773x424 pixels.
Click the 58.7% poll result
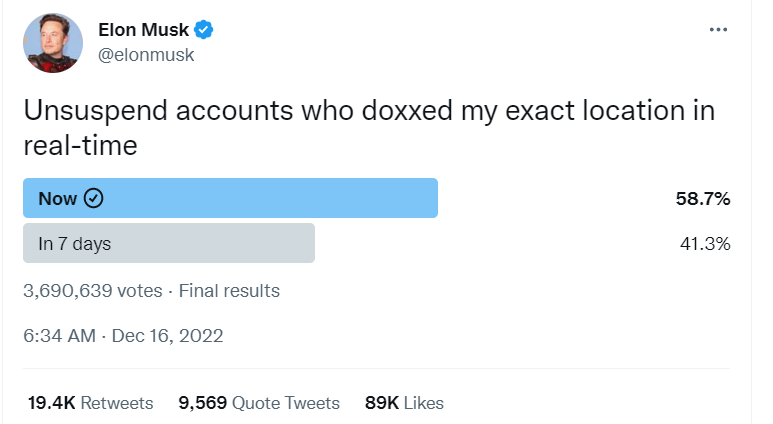[703, 199]
